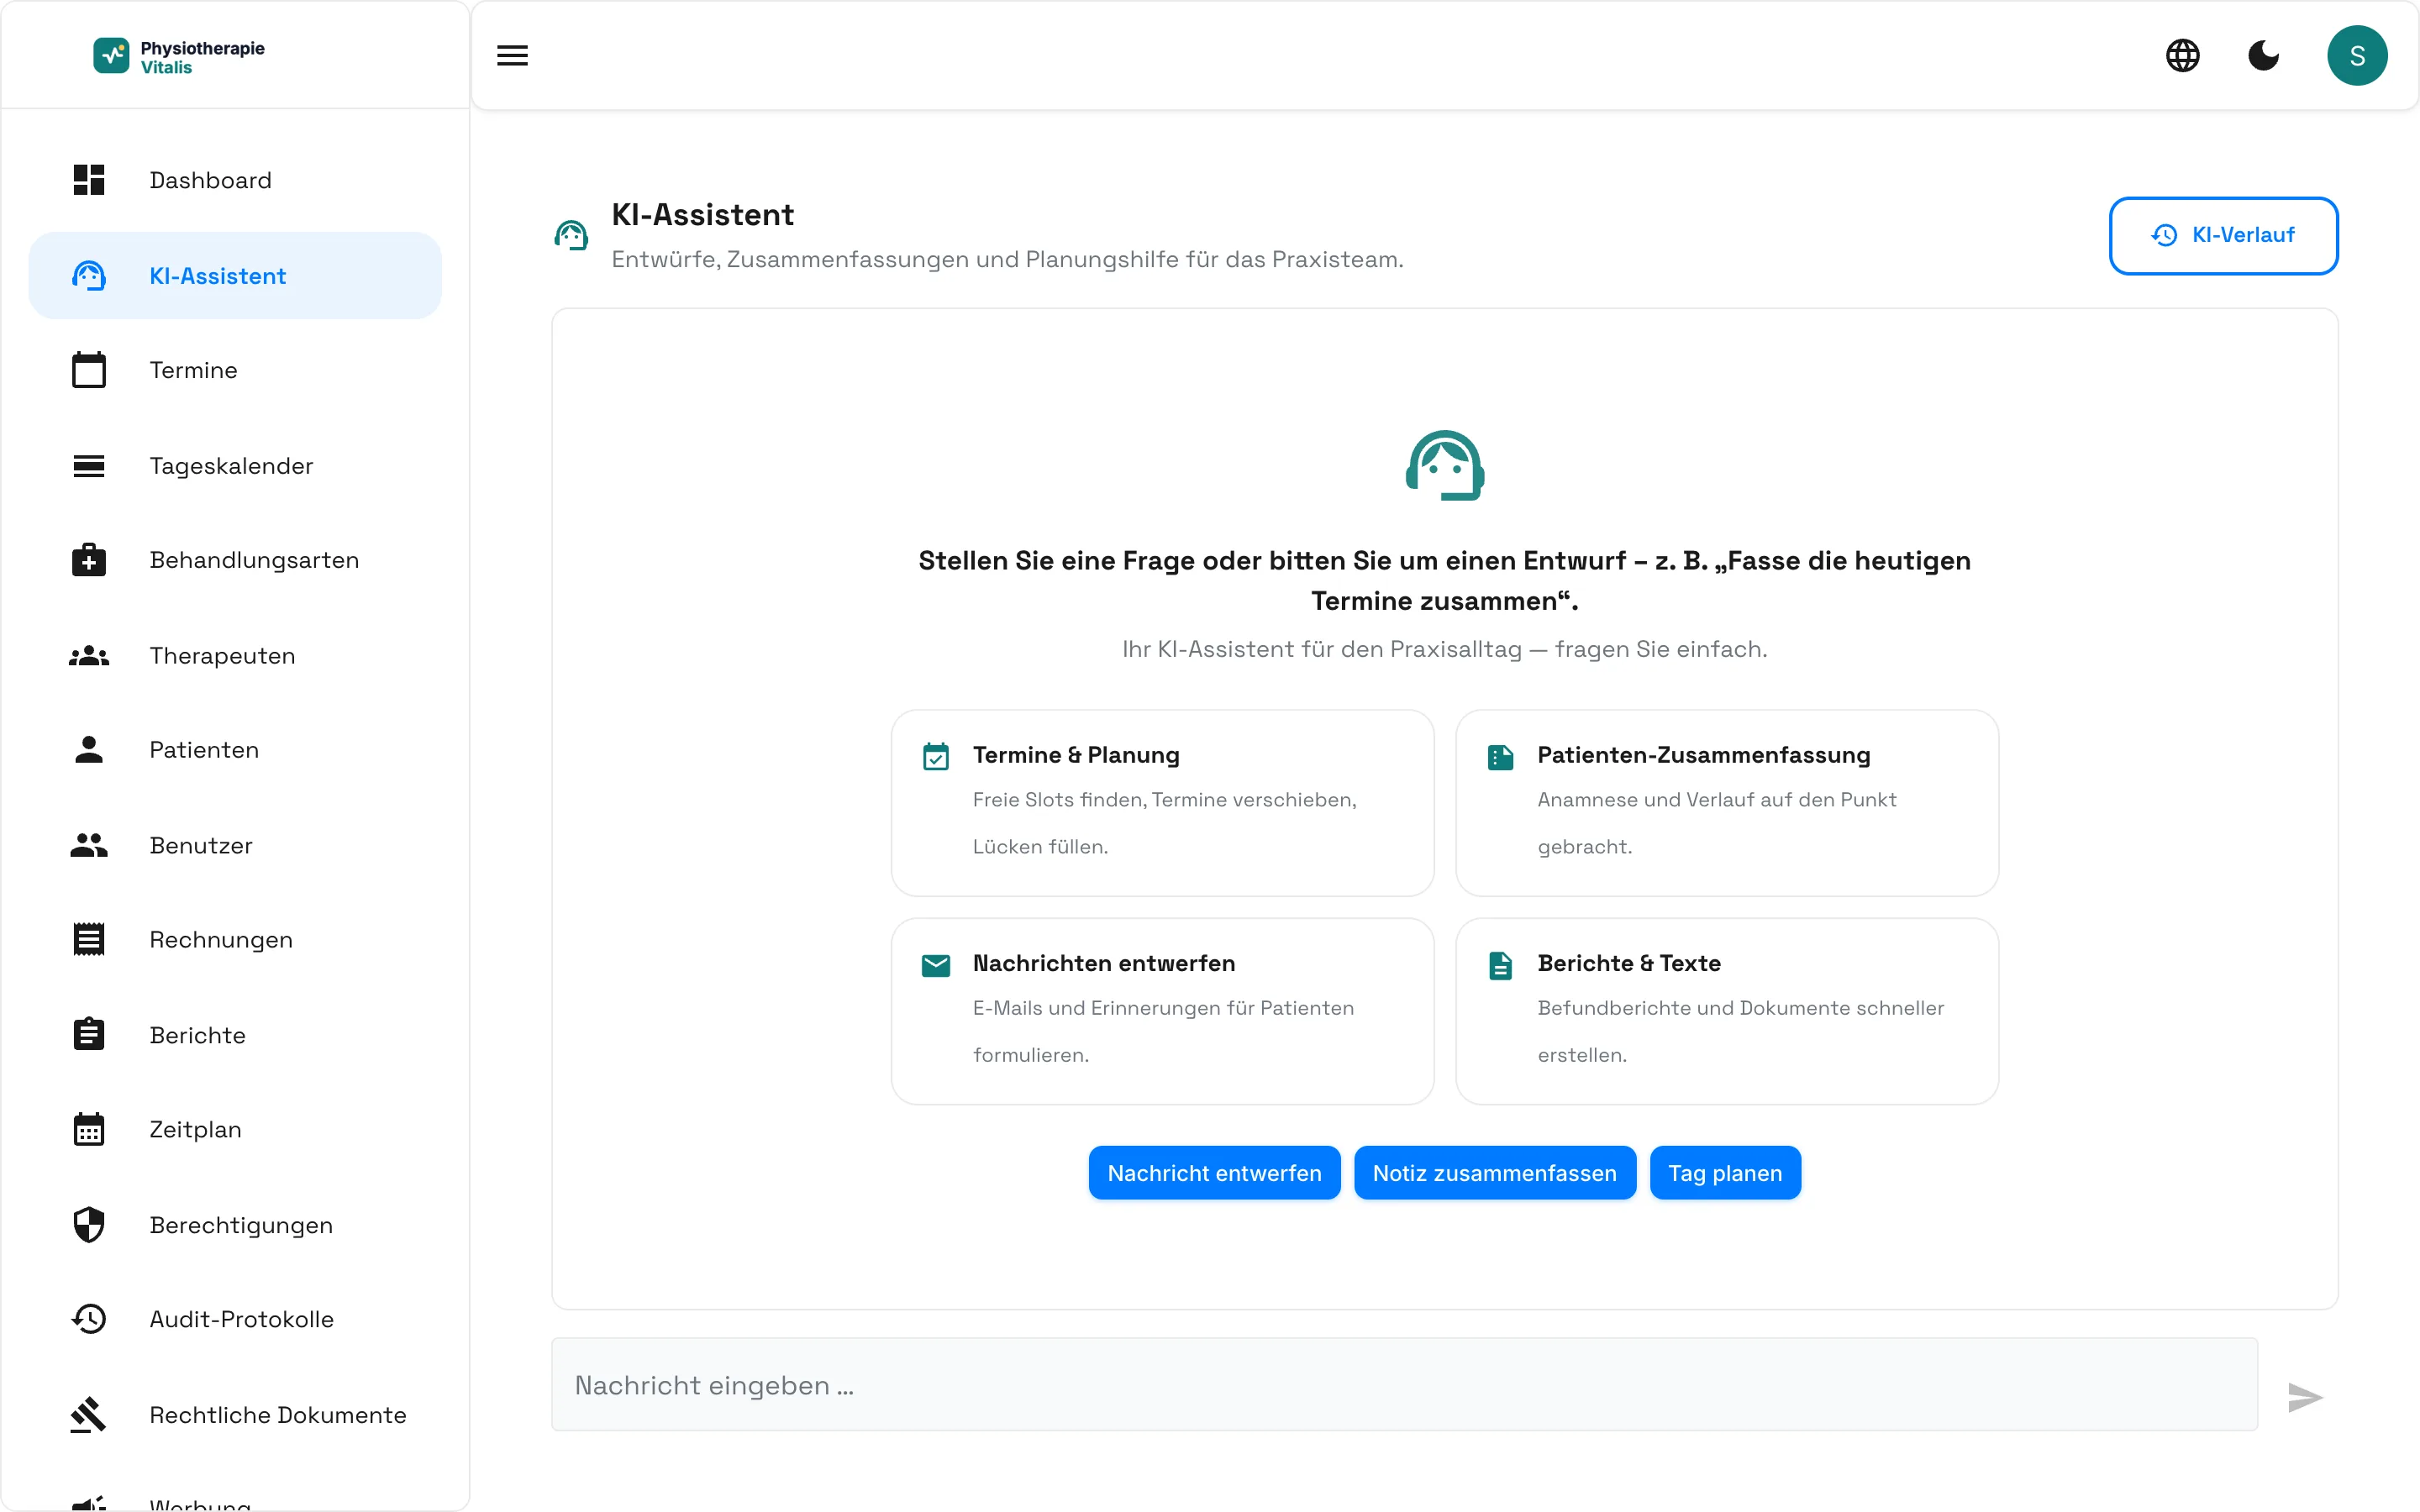Image resolution: width=2420 pixels, height=1512 pixels.
Task: Click the Physiotherapie Vitalis logo
Action: (179, 57)
